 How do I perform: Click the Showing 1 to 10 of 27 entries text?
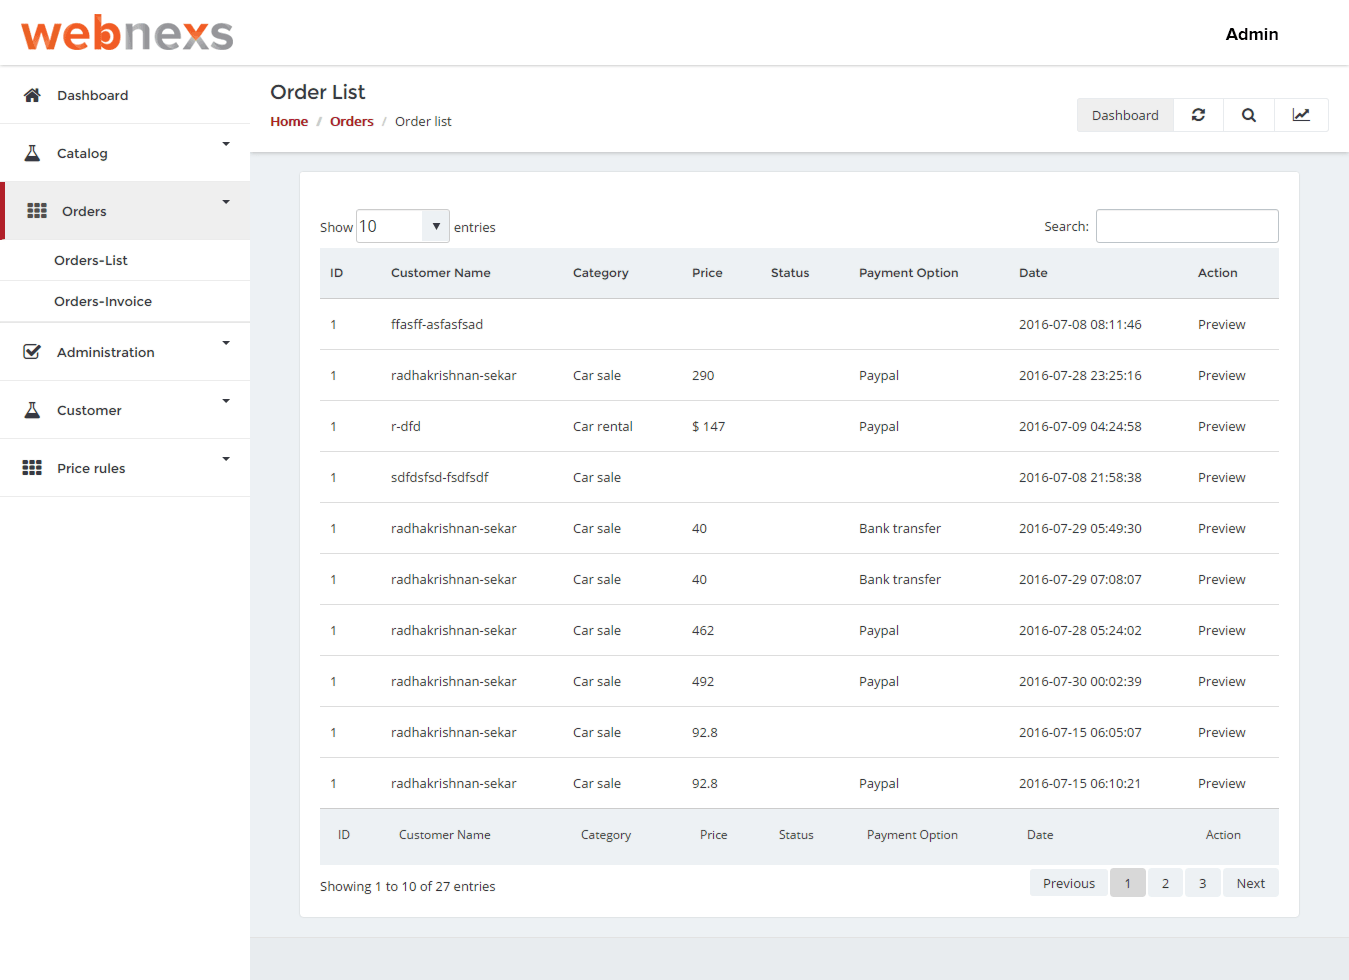pyautogui.click(x=408, y=886)
